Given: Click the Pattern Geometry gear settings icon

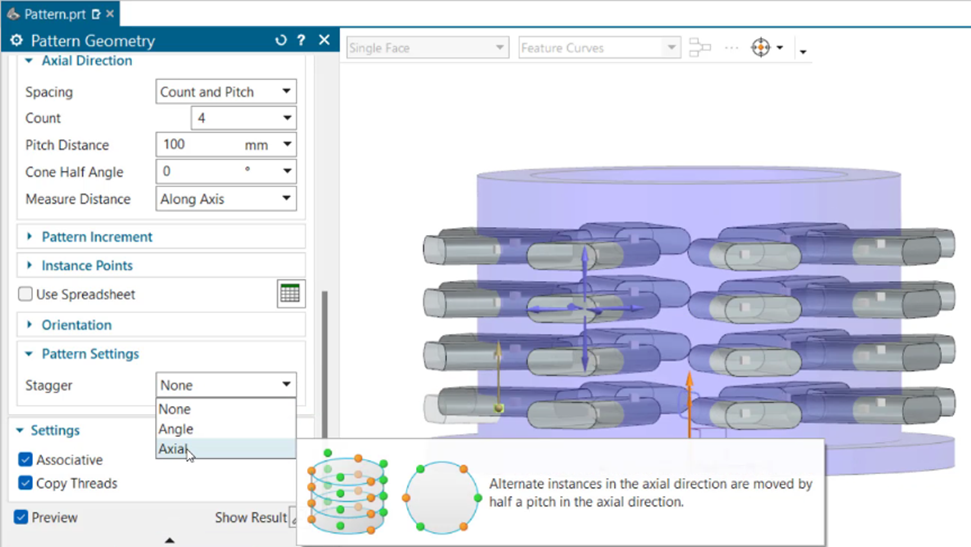Looking at the screenshot, I should (x=16, y=41).
